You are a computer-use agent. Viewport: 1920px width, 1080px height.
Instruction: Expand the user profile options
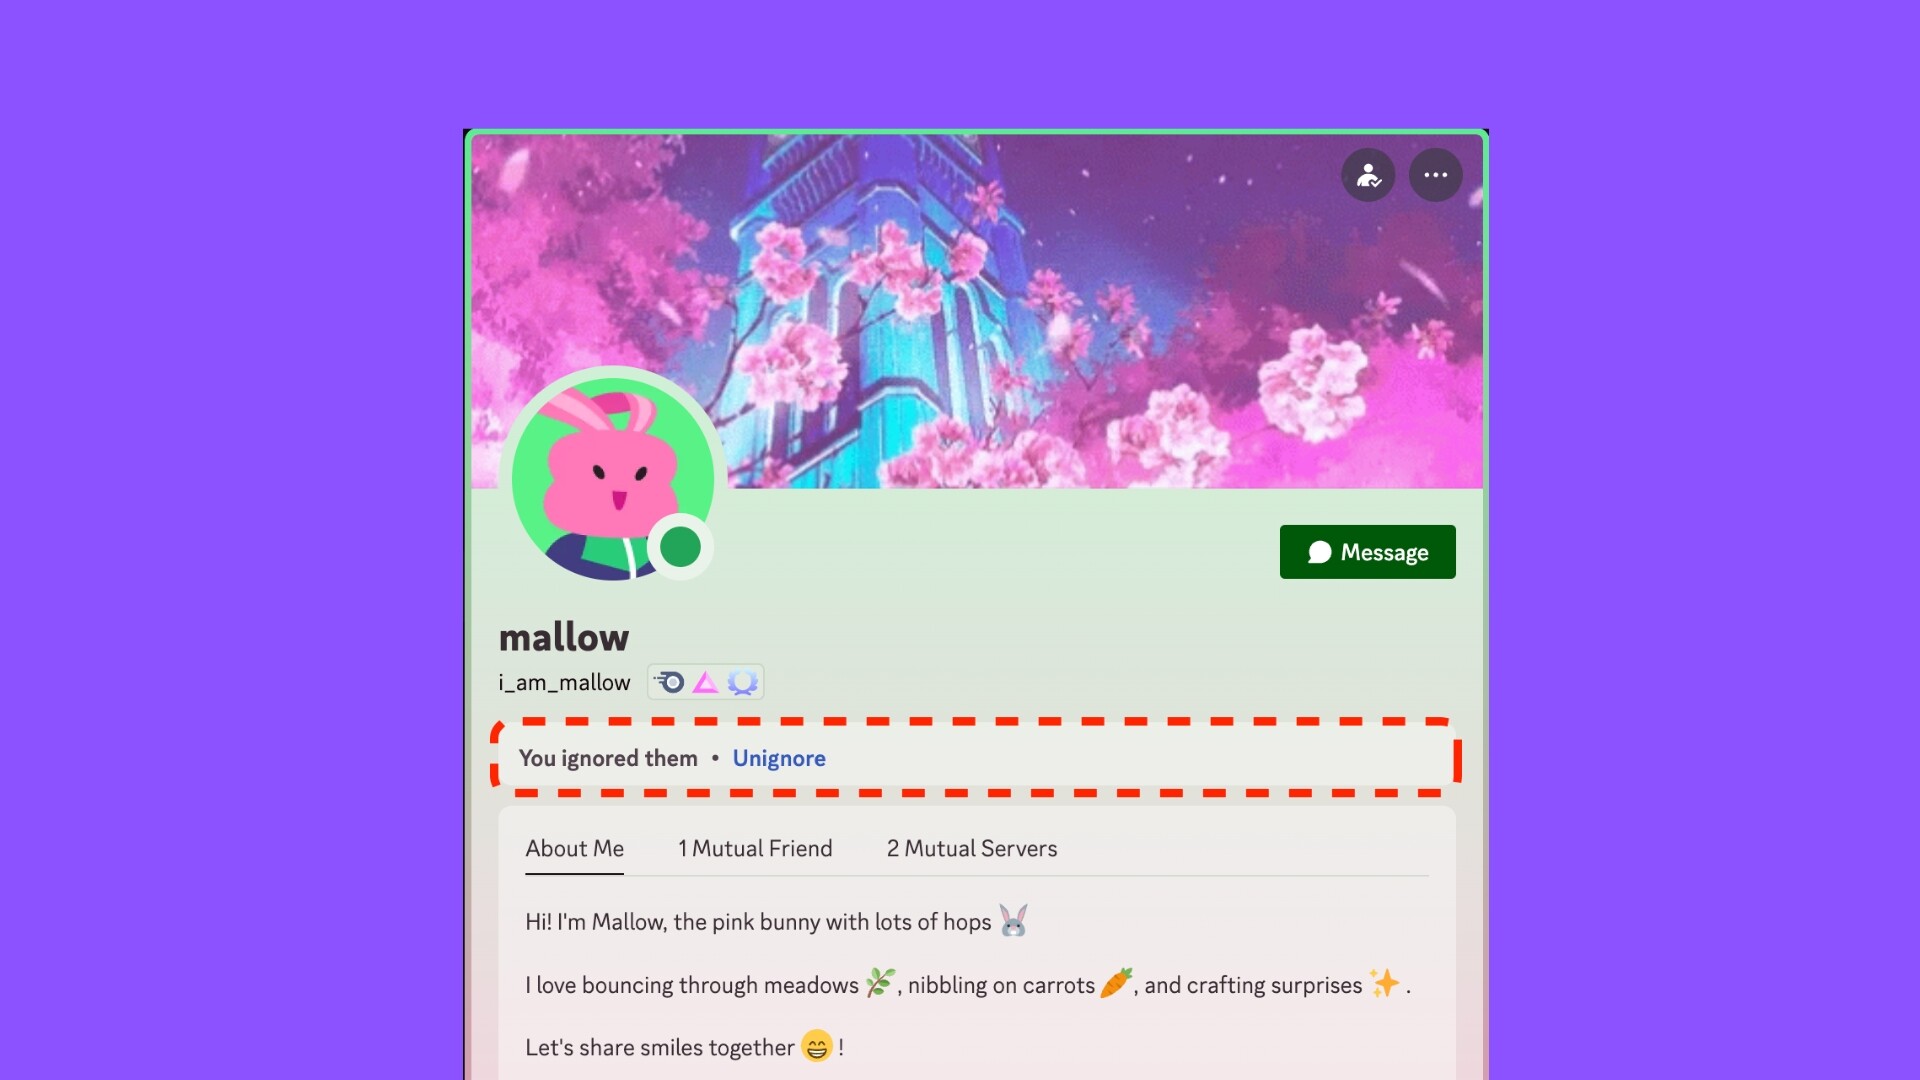(1435, 173)
